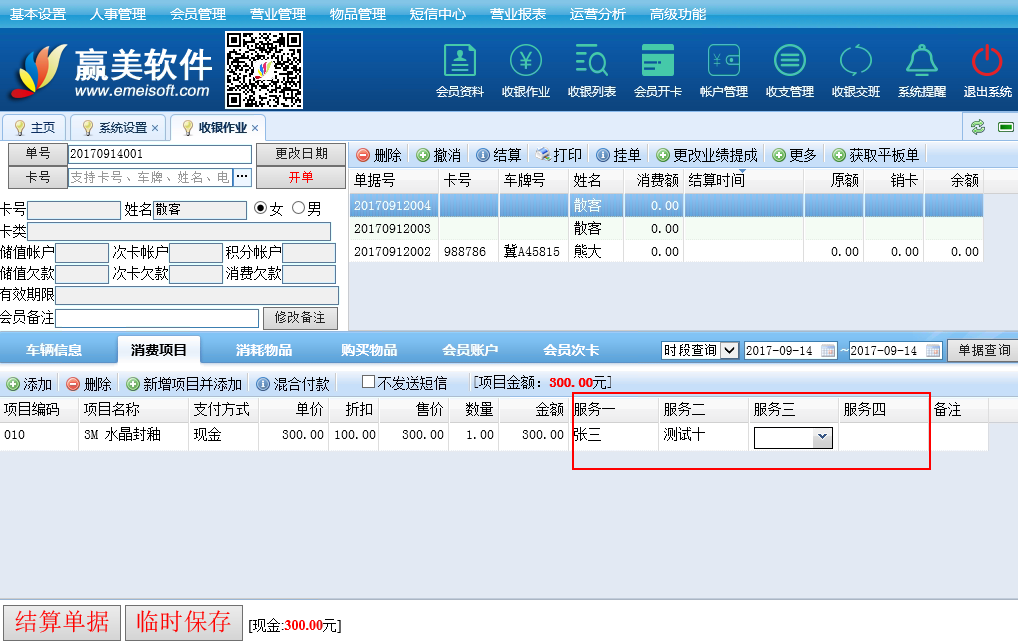Open the 营业报表 menu
The width and height of the screenshot is (1018, 642).
pyautogui.click(x=517, y=14)
